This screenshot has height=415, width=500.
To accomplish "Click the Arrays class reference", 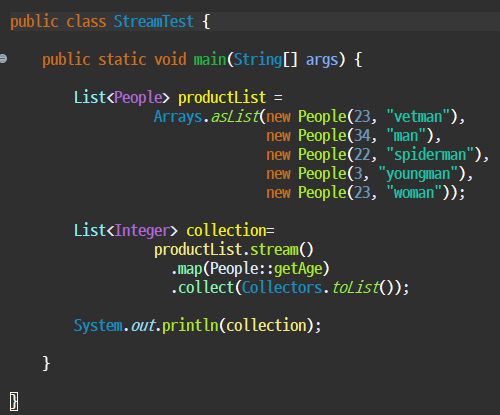I will click(178, 117).
